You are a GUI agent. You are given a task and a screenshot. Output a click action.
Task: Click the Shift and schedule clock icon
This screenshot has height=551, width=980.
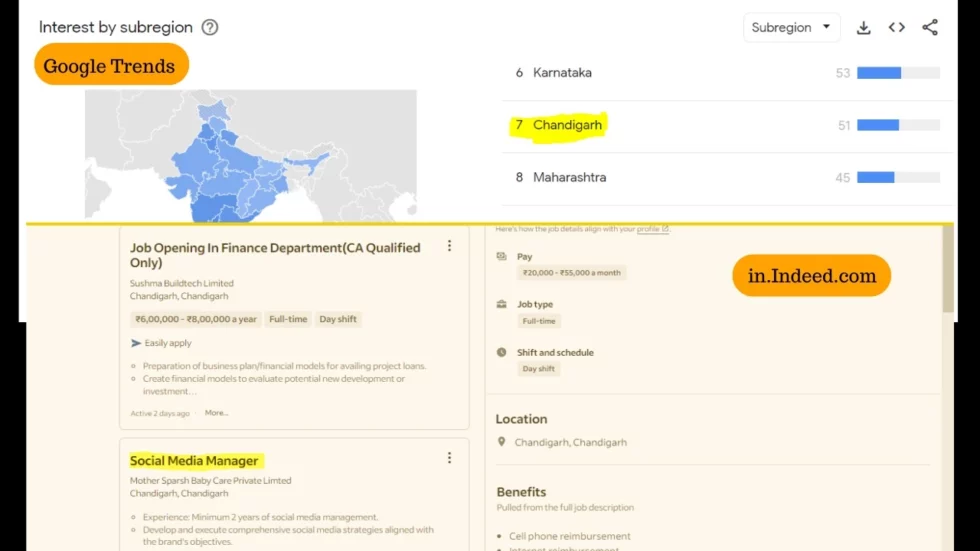point(501,352)
